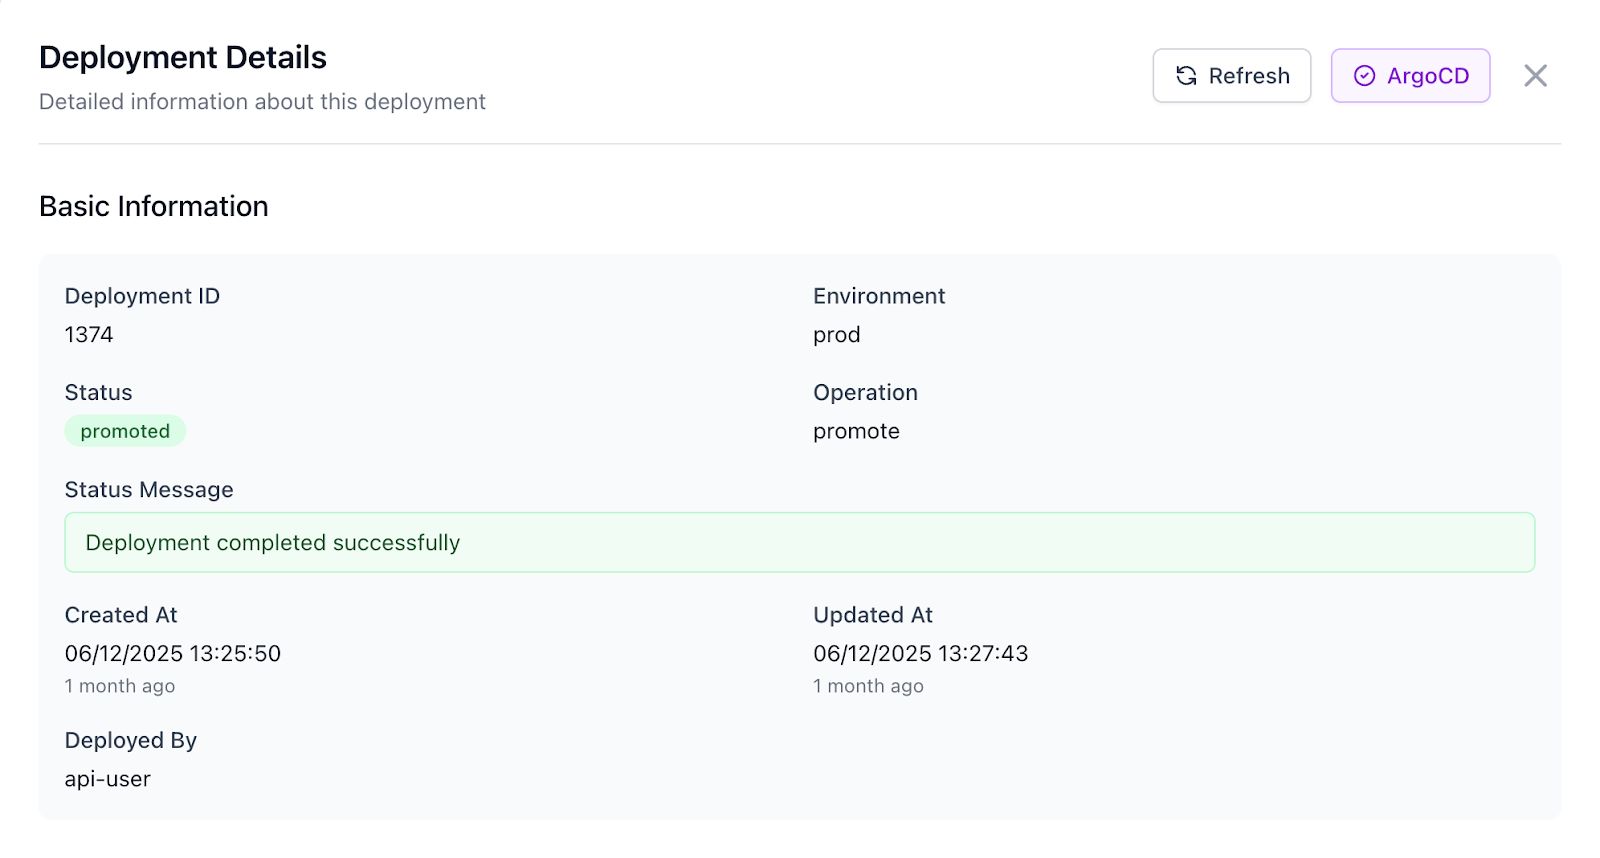Click the Basic Information section heading
Screen dimensions: 1600x858
[x=154, y=206]
